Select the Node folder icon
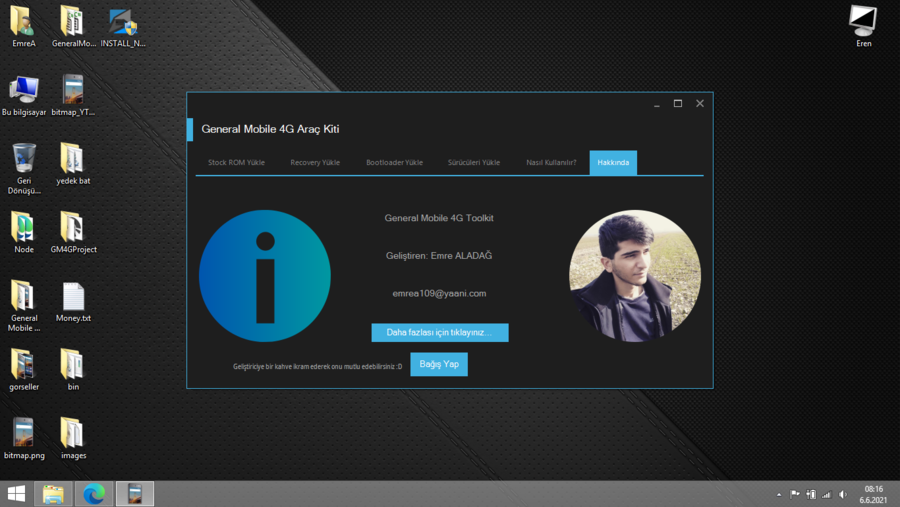This screenshot has height=507, width=900. click(24, 233)
